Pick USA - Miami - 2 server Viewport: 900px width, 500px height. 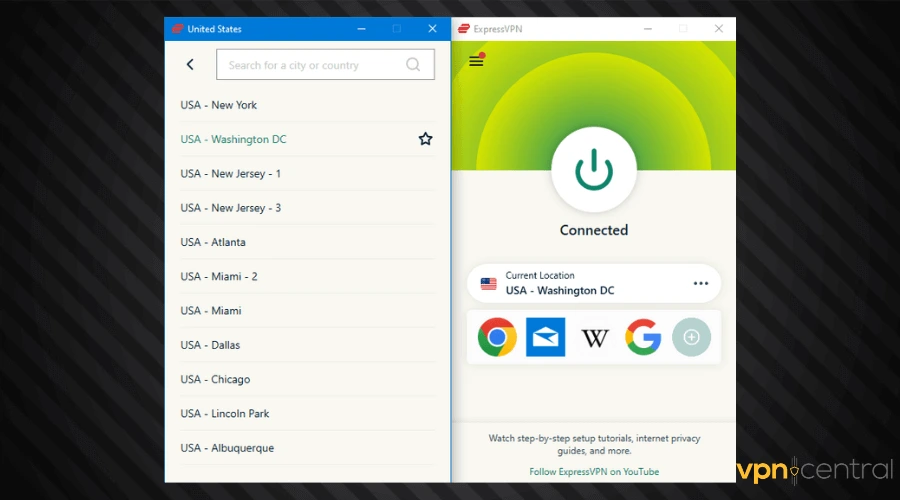click(x=307, y=276)
